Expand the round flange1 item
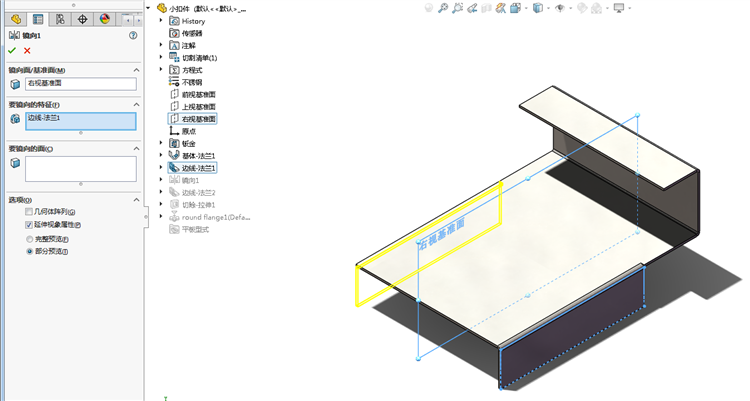 (x=161, y=216)
